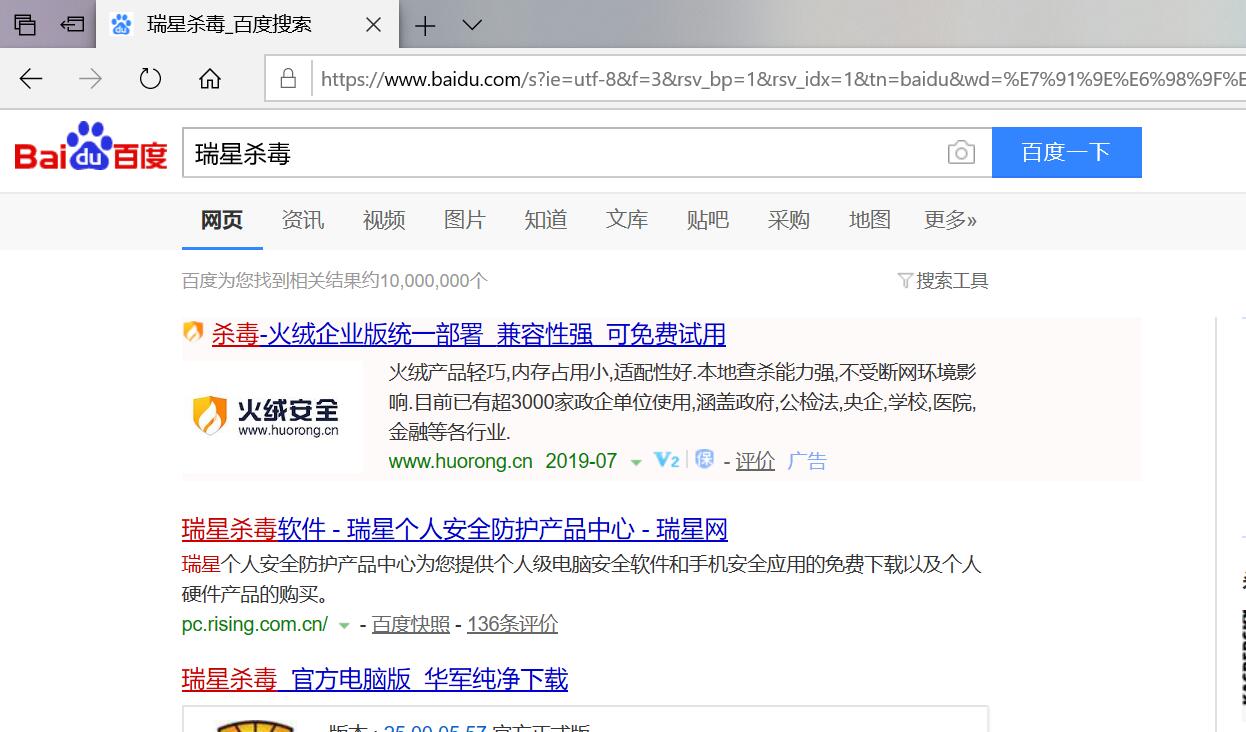Open the tab list chevron in tab bar
Image resolution: width=1246 pixels, height=732 pixels.
[x=472, y=26]
